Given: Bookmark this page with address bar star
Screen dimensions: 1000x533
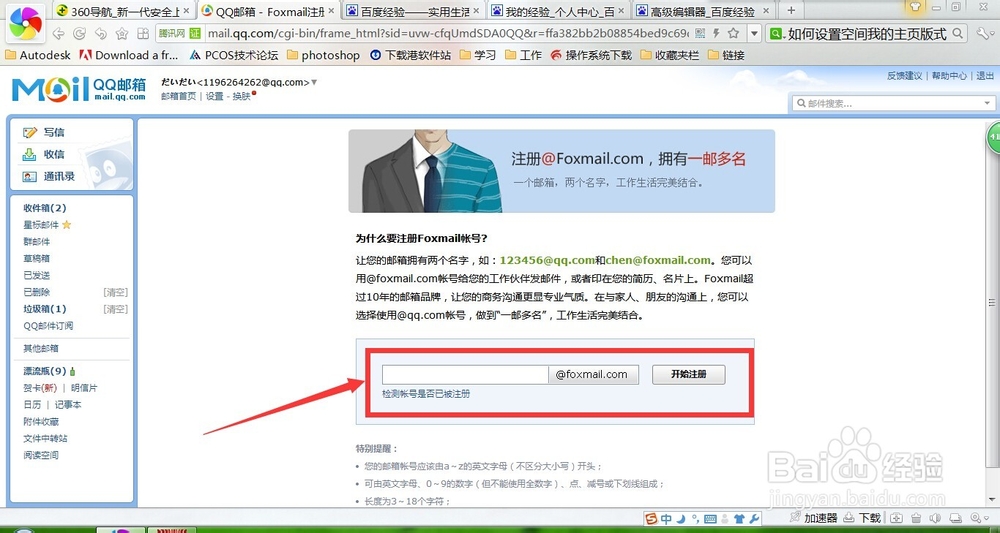Looking at the screenshot, I should (733, 33).
